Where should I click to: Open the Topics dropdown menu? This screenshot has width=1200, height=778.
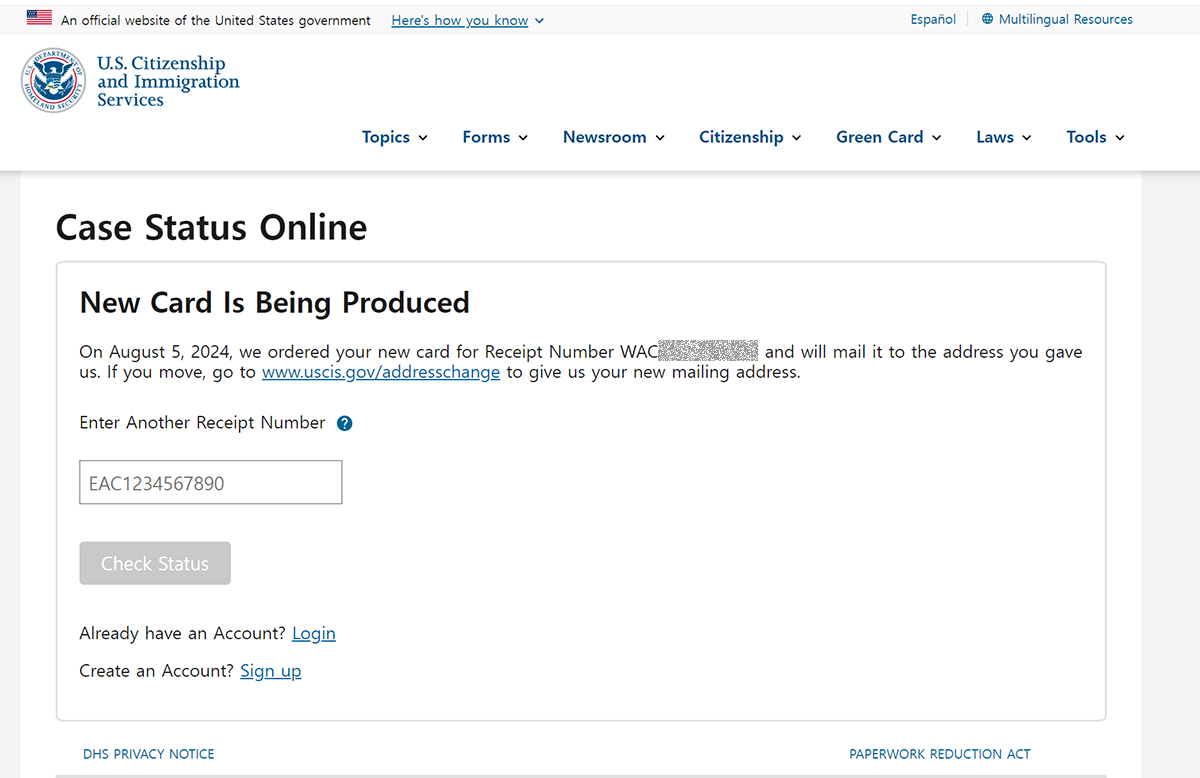click(395, 137)
